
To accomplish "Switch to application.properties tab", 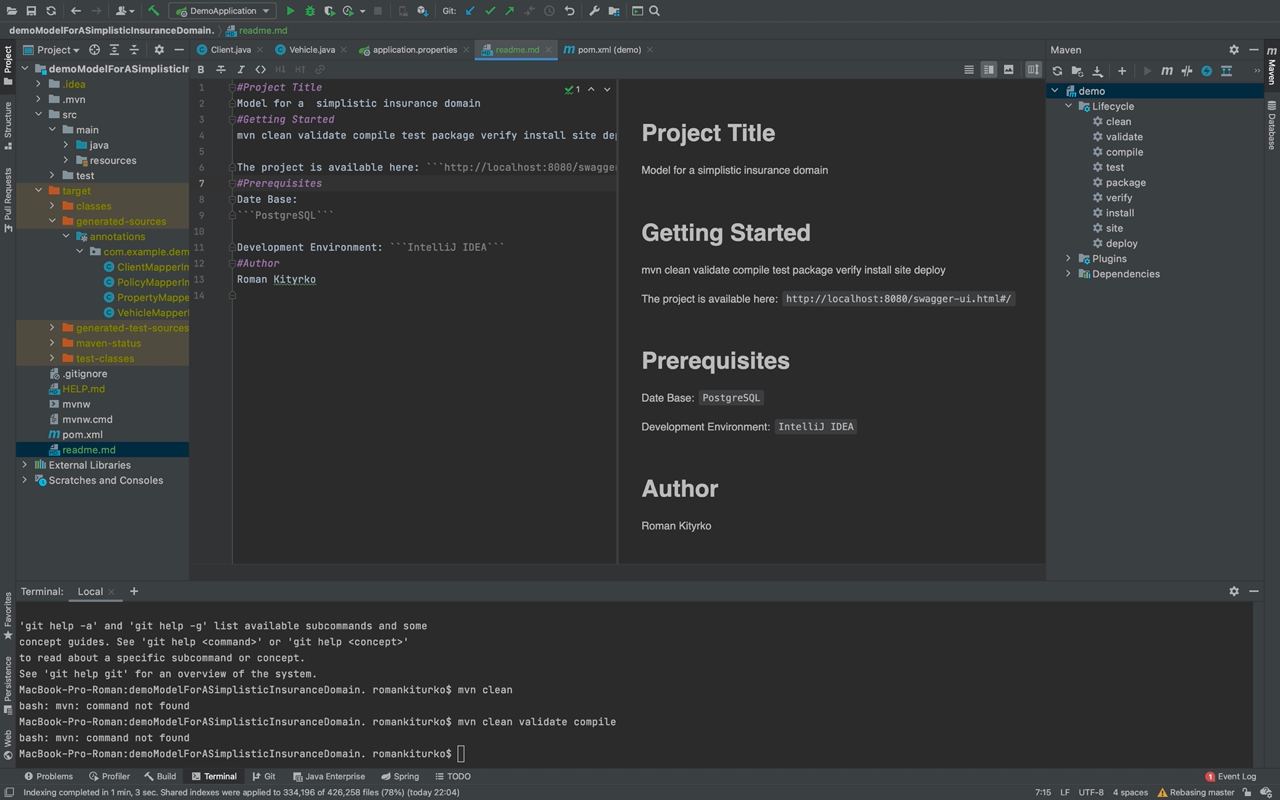I will [414, 49].
